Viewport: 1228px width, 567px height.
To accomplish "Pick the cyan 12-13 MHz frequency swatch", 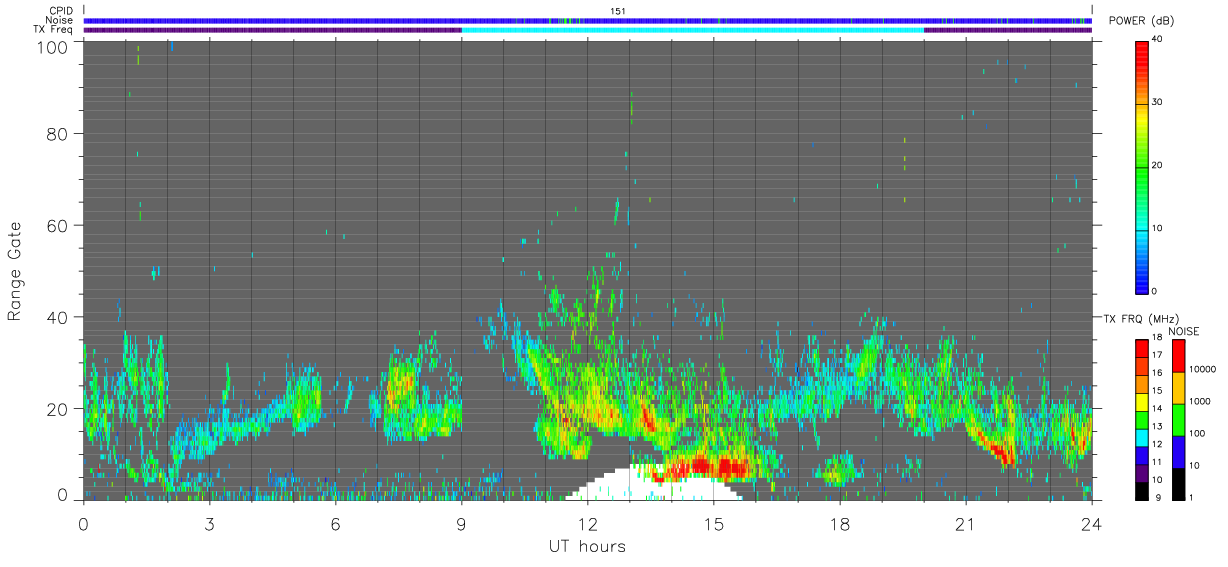I will point(1141,436).
